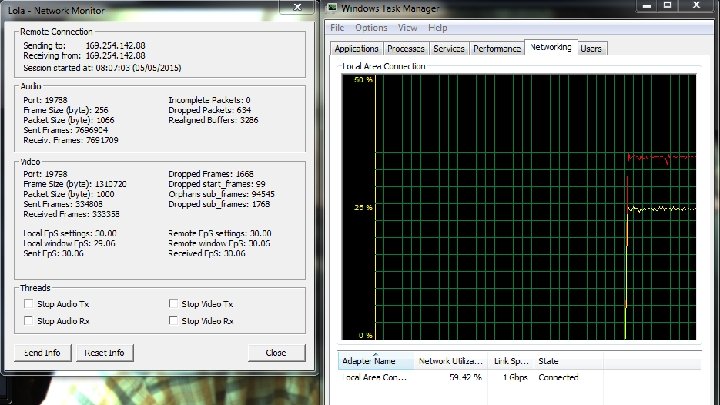This screenshot has height=405, width=720.
Task: Sort by Network Utilization column header
Action: [x=450, y=361]
